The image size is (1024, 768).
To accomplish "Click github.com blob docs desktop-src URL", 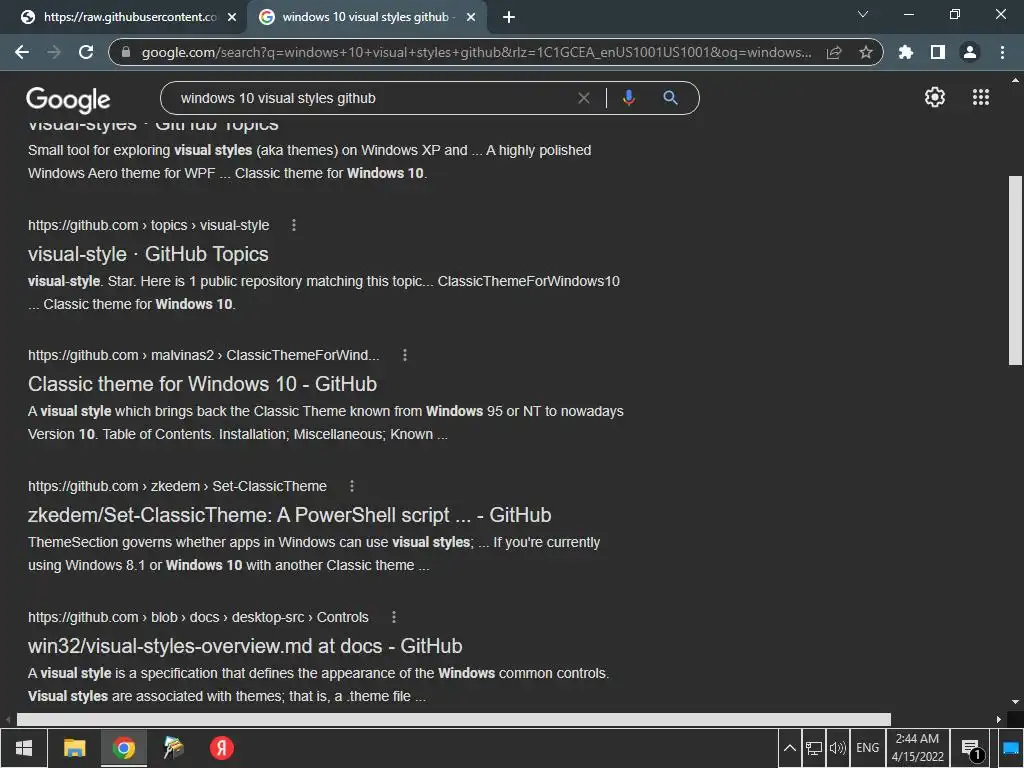I will point(198,617).
